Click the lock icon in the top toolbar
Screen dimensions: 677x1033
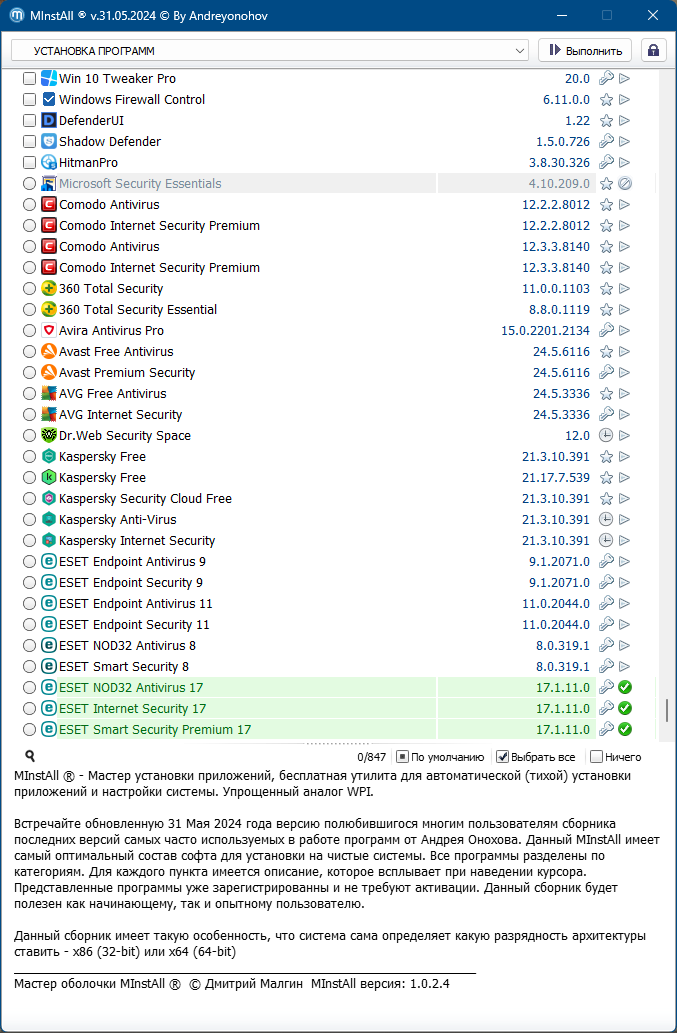coord(654,50)
